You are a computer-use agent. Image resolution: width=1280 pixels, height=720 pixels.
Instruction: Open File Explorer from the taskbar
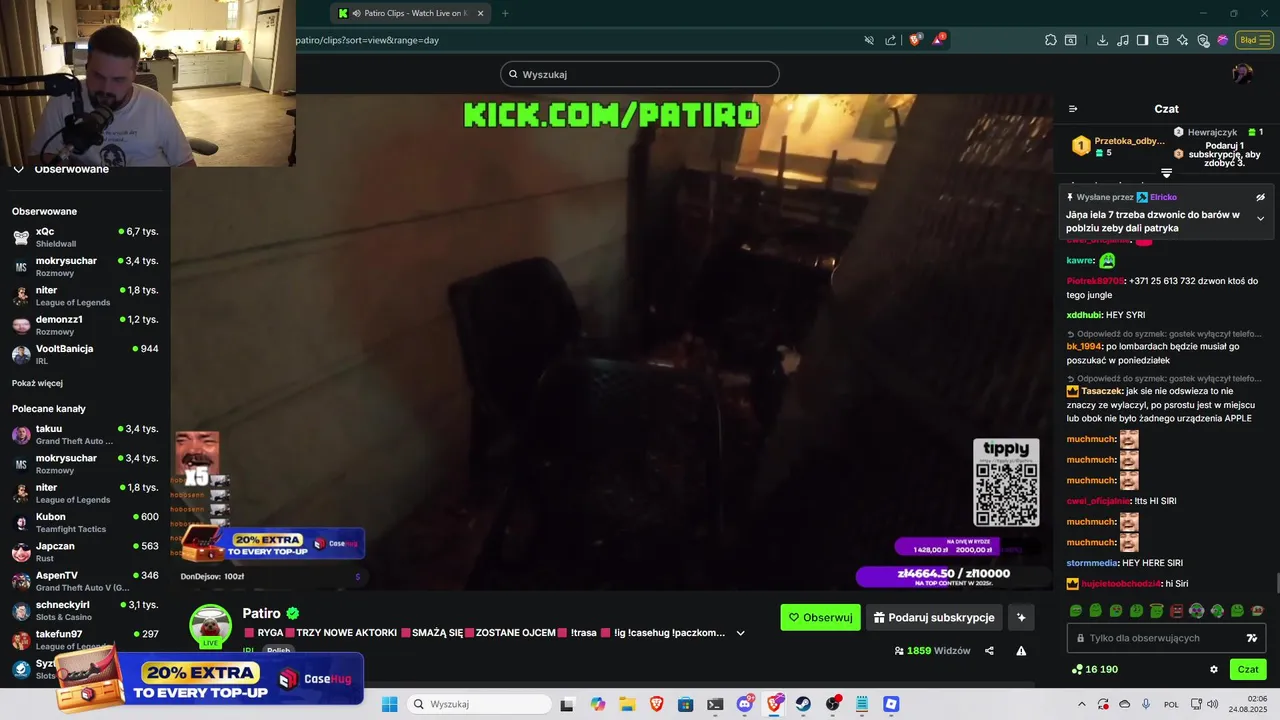pyautogui.click(x=627, y=704)
